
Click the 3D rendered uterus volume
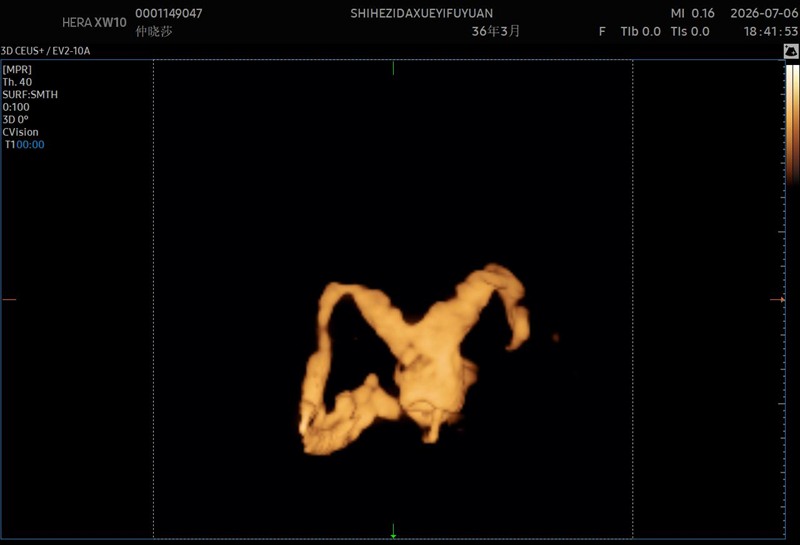(414, 359)
